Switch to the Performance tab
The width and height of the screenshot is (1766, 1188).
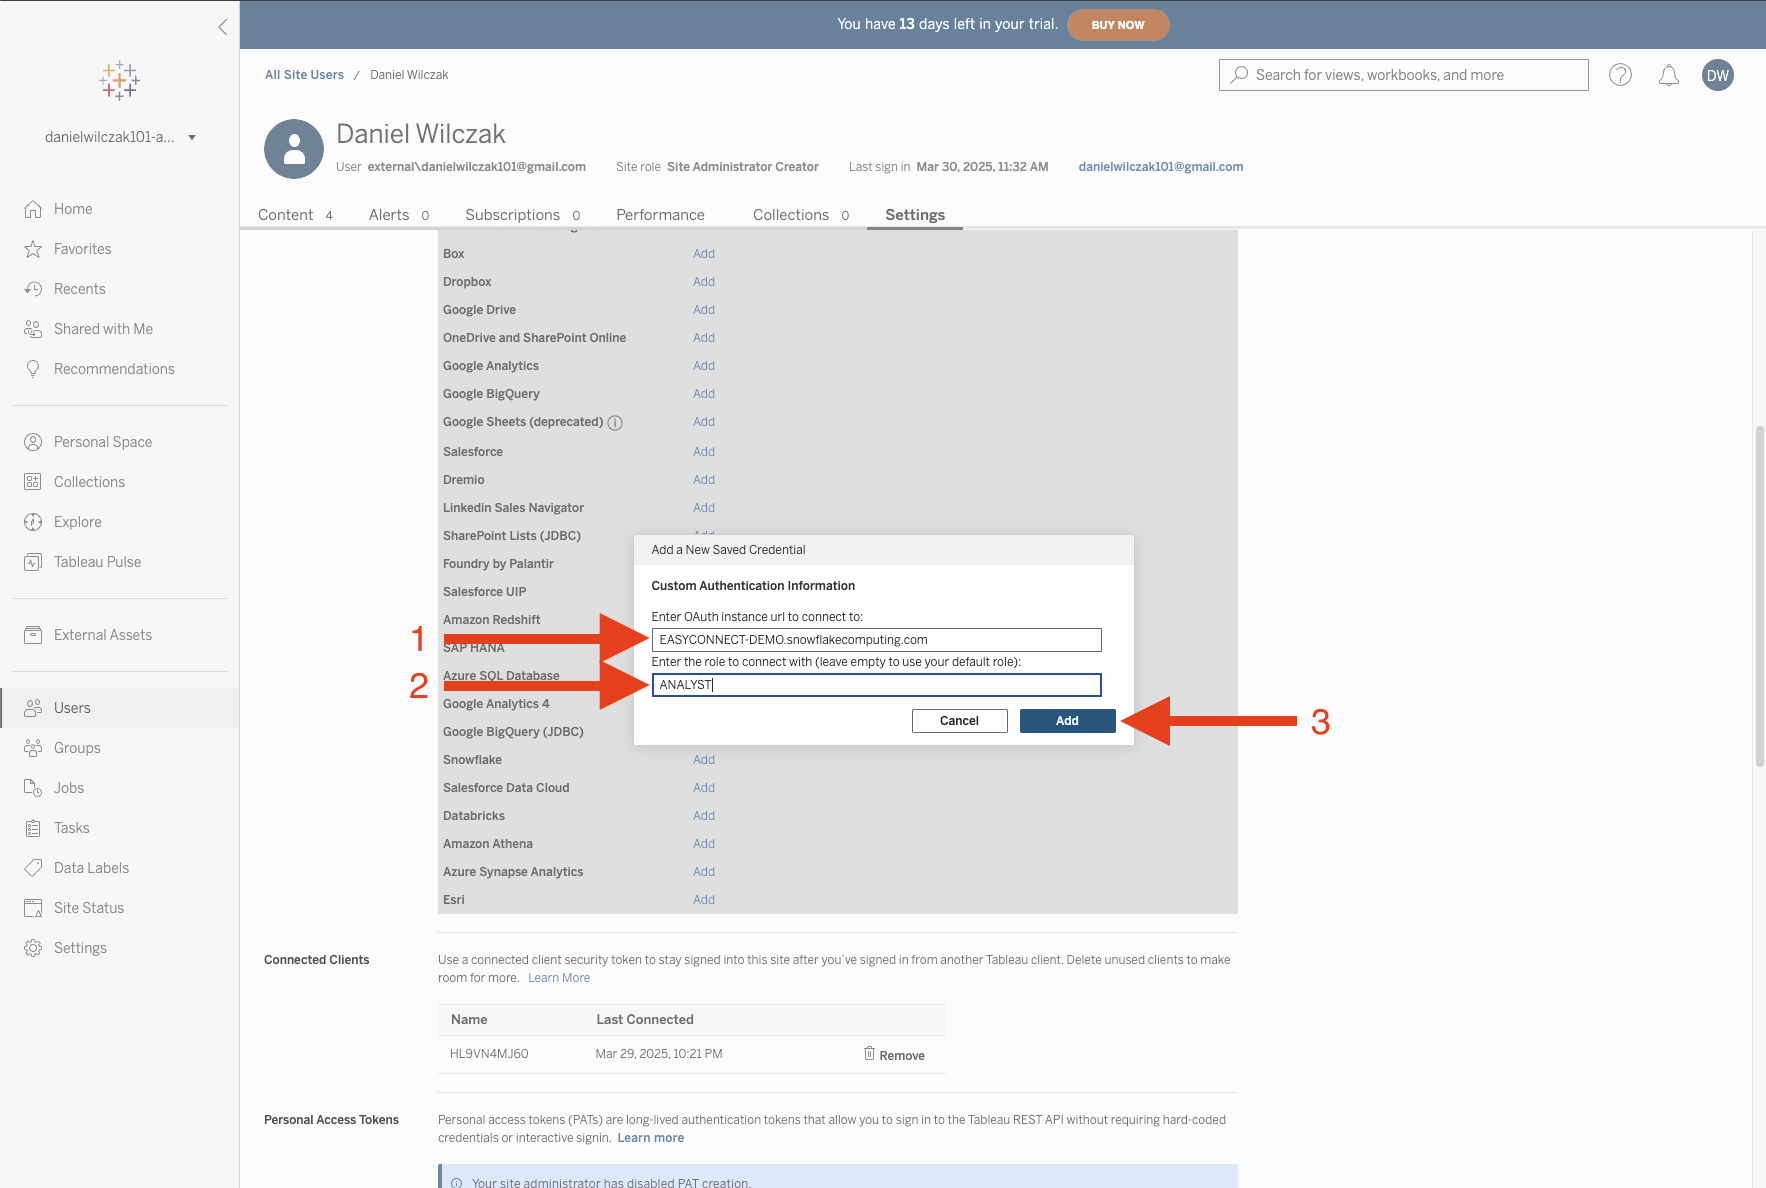click(660, 215)
